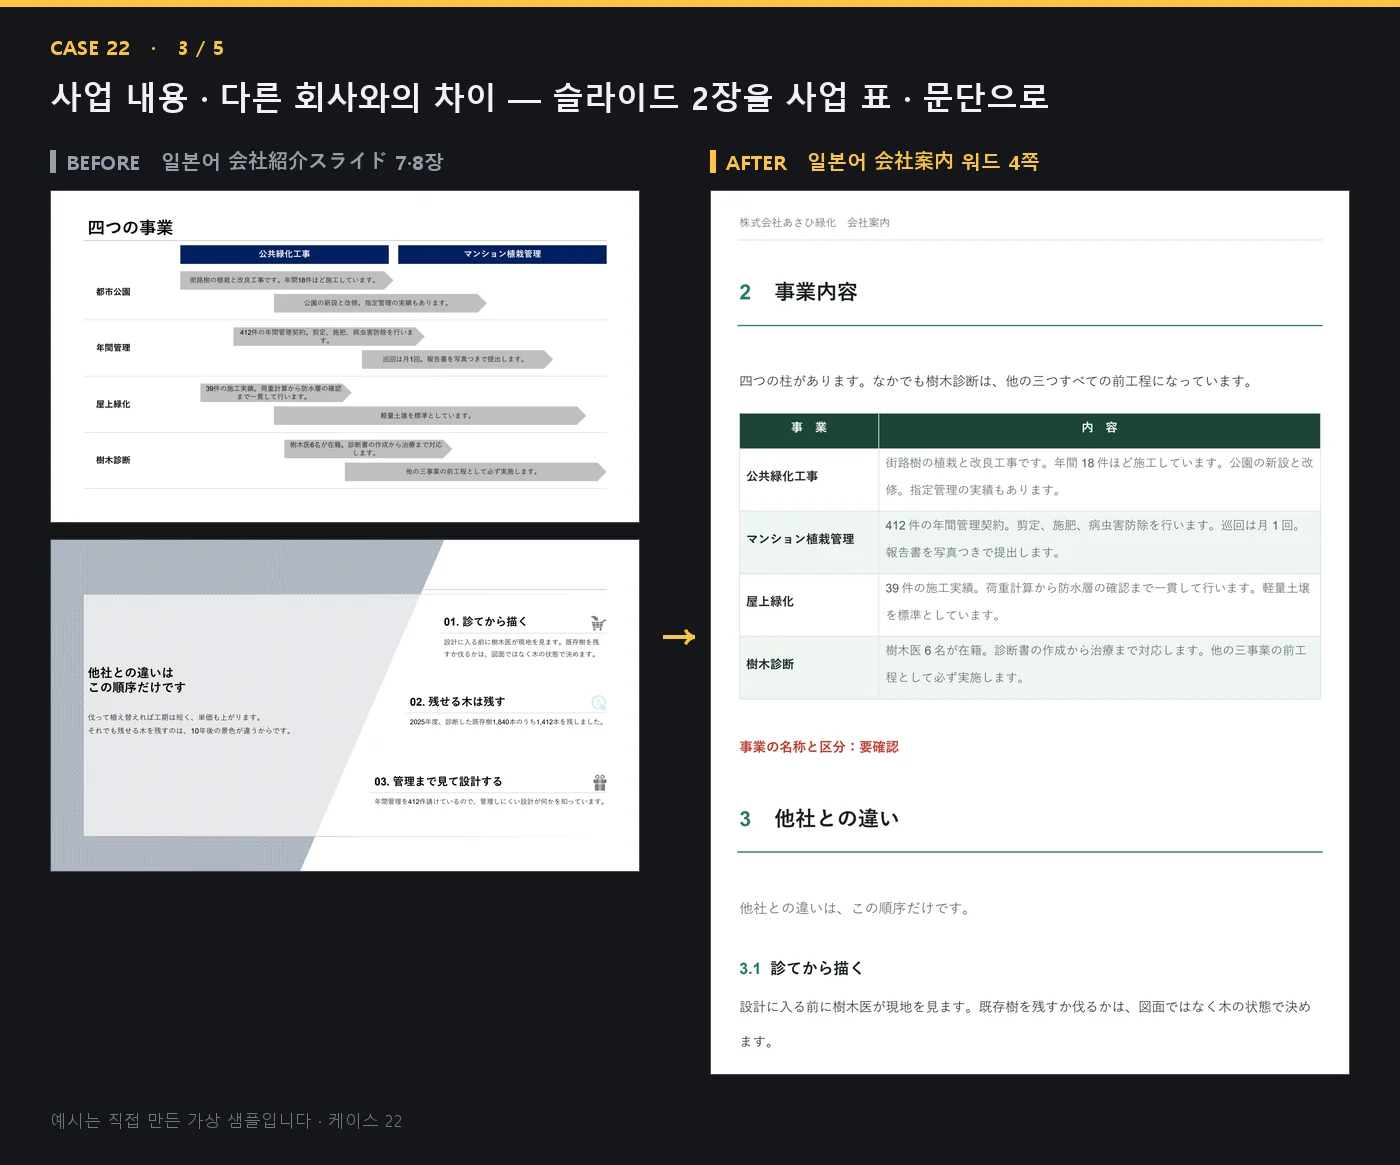Select the 02. 残せる木は残す heading
1400x1165 pixels.
pos(457,702)
